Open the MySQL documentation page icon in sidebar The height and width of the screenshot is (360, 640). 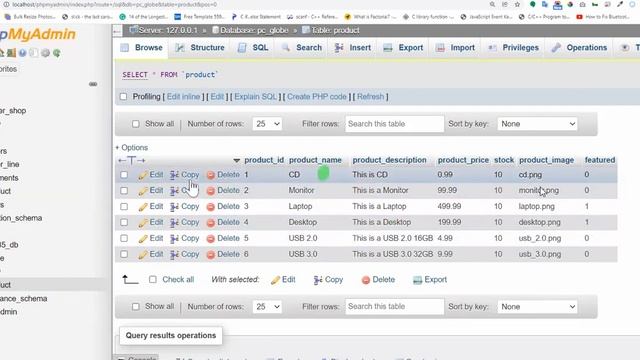tap(34, 53)
